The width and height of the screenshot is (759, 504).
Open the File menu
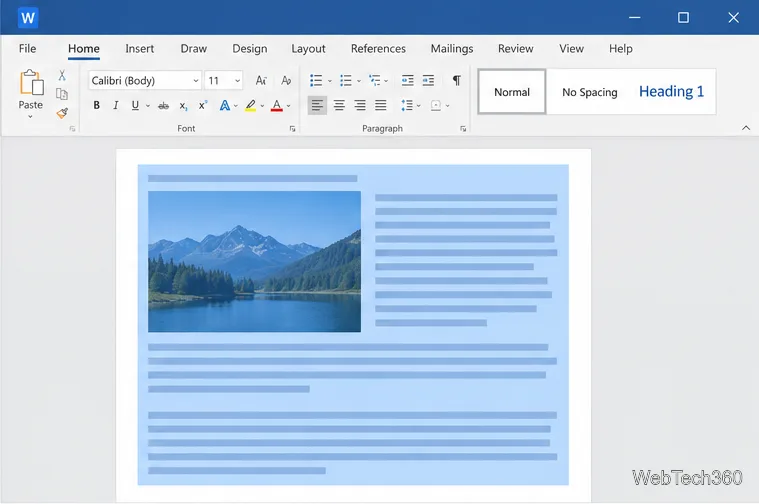tap(28, 48)
